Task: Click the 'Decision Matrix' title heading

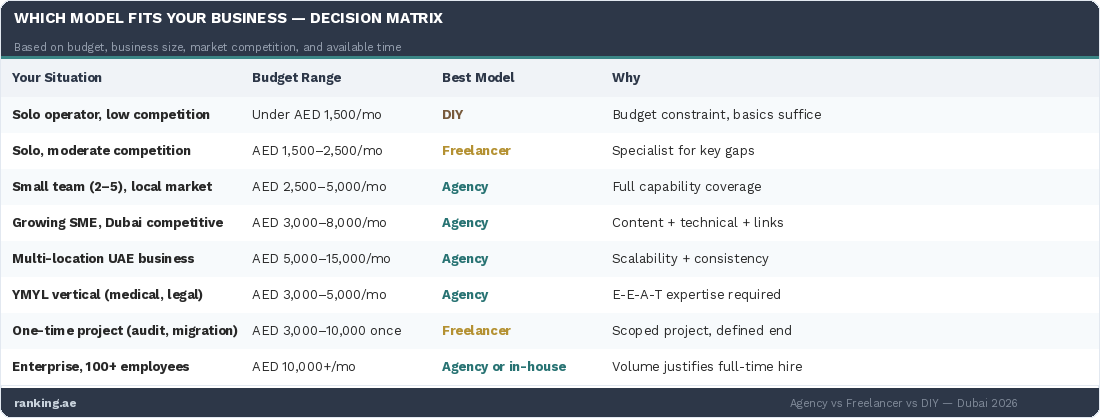Action: (x=228, y=19)
